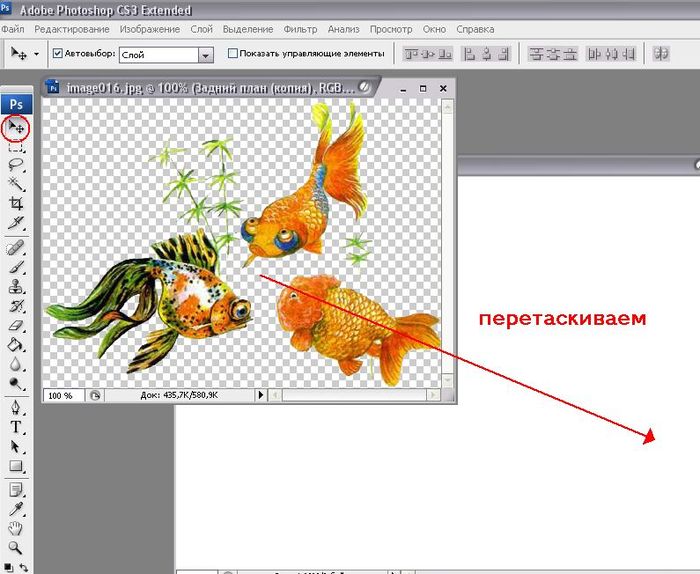This screenshot has height=574, width=700.
Task: Click the align left edges icon
Action: coord(469,54)
